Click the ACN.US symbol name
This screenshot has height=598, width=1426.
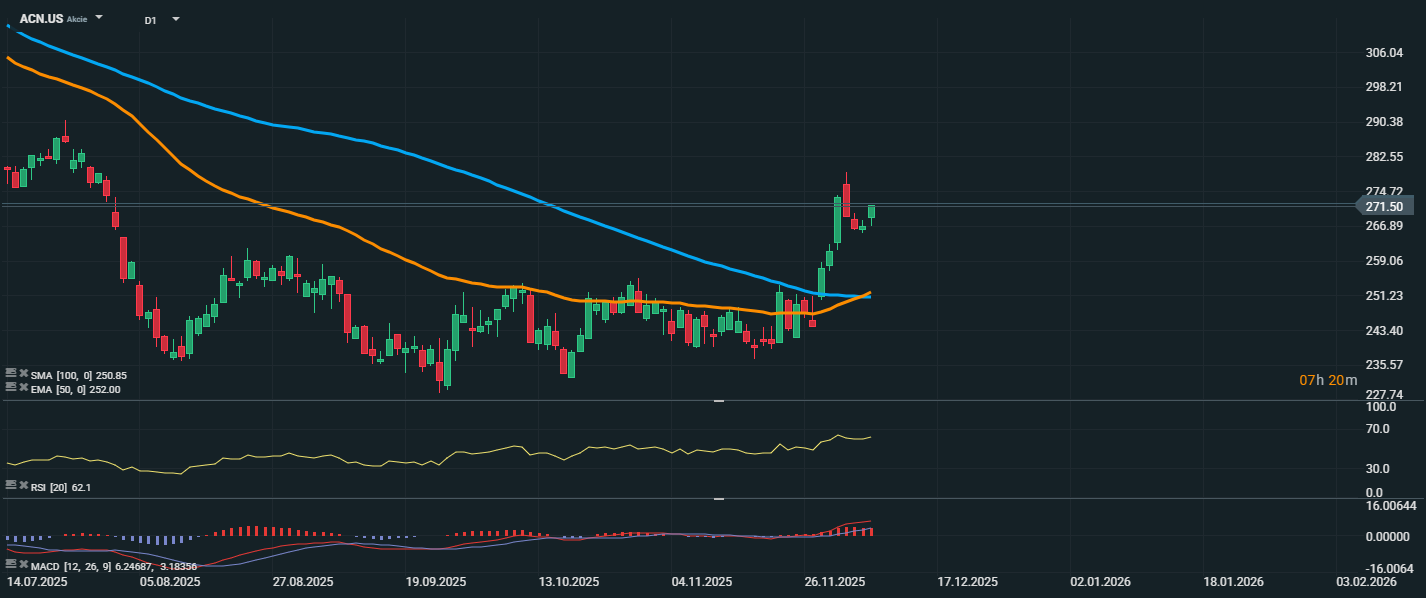click(41, 19)
